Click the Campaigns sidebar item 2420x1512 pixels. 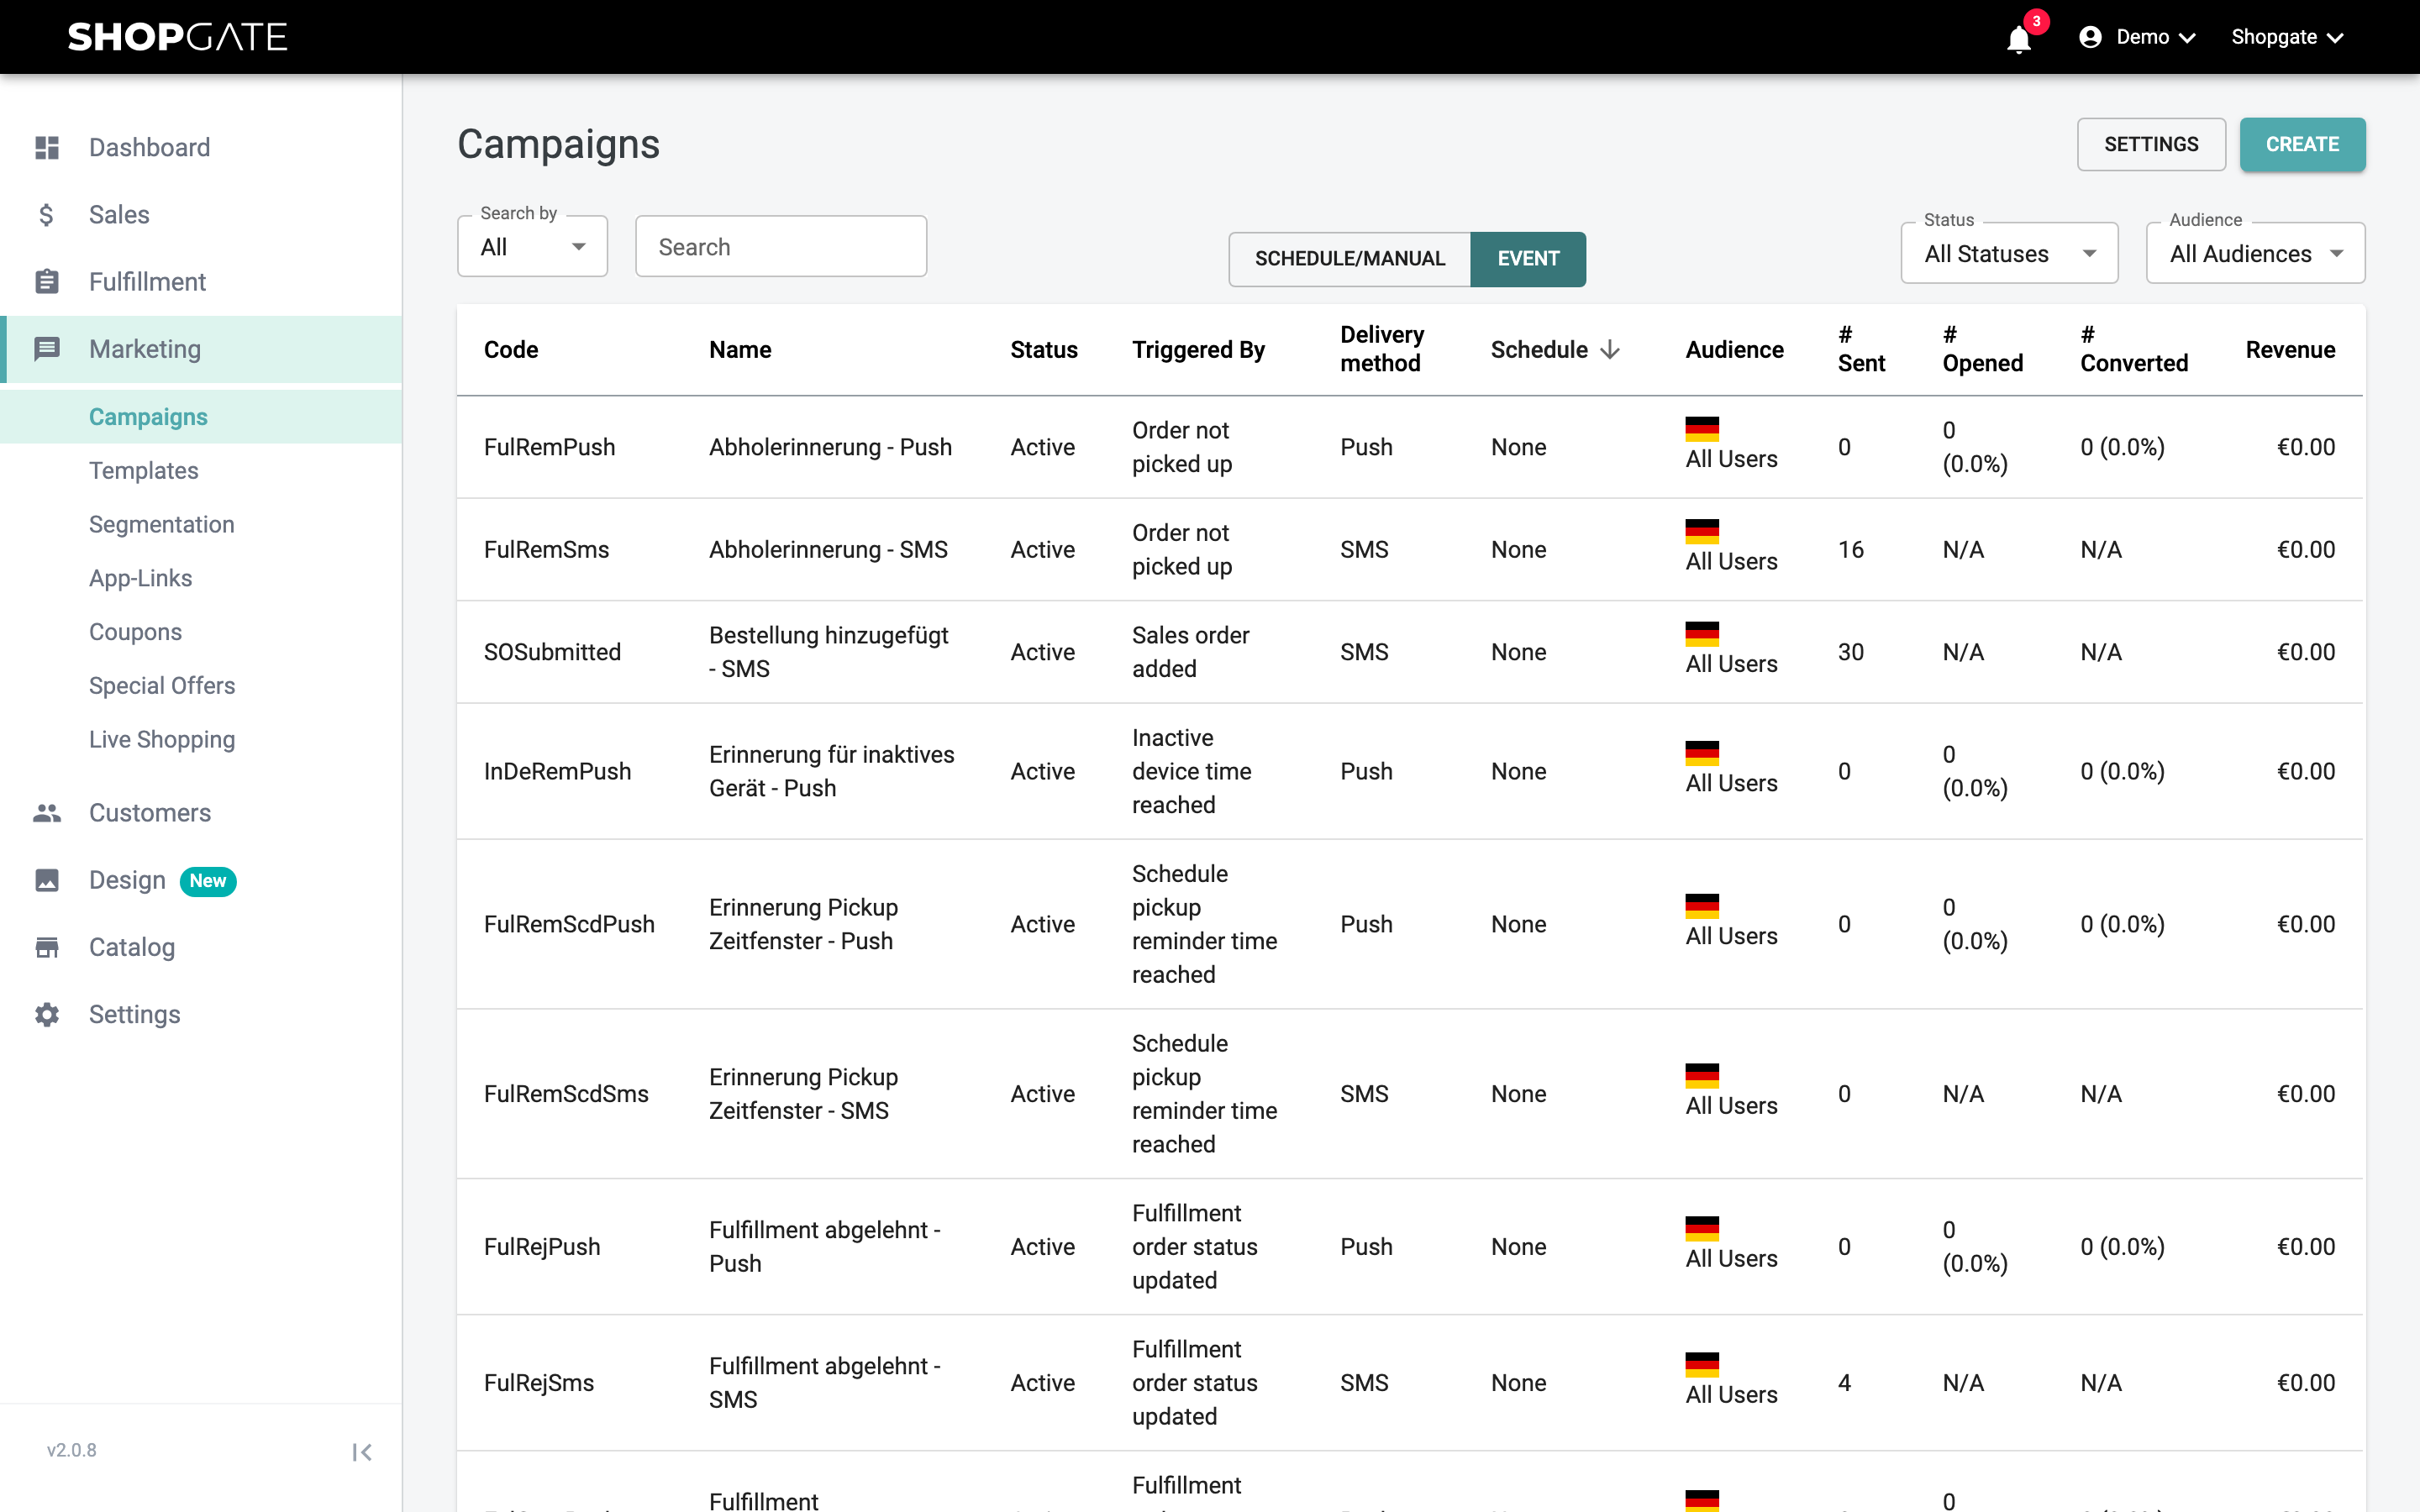point(201,417)
